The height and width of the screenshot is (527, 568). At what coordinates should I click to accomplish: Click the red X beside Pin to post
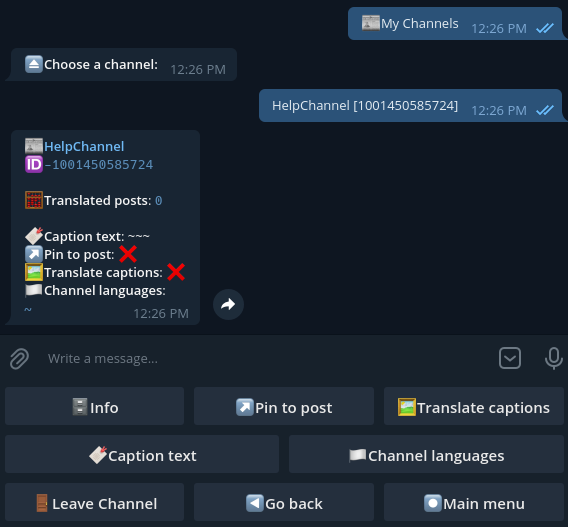click(128, 254)
